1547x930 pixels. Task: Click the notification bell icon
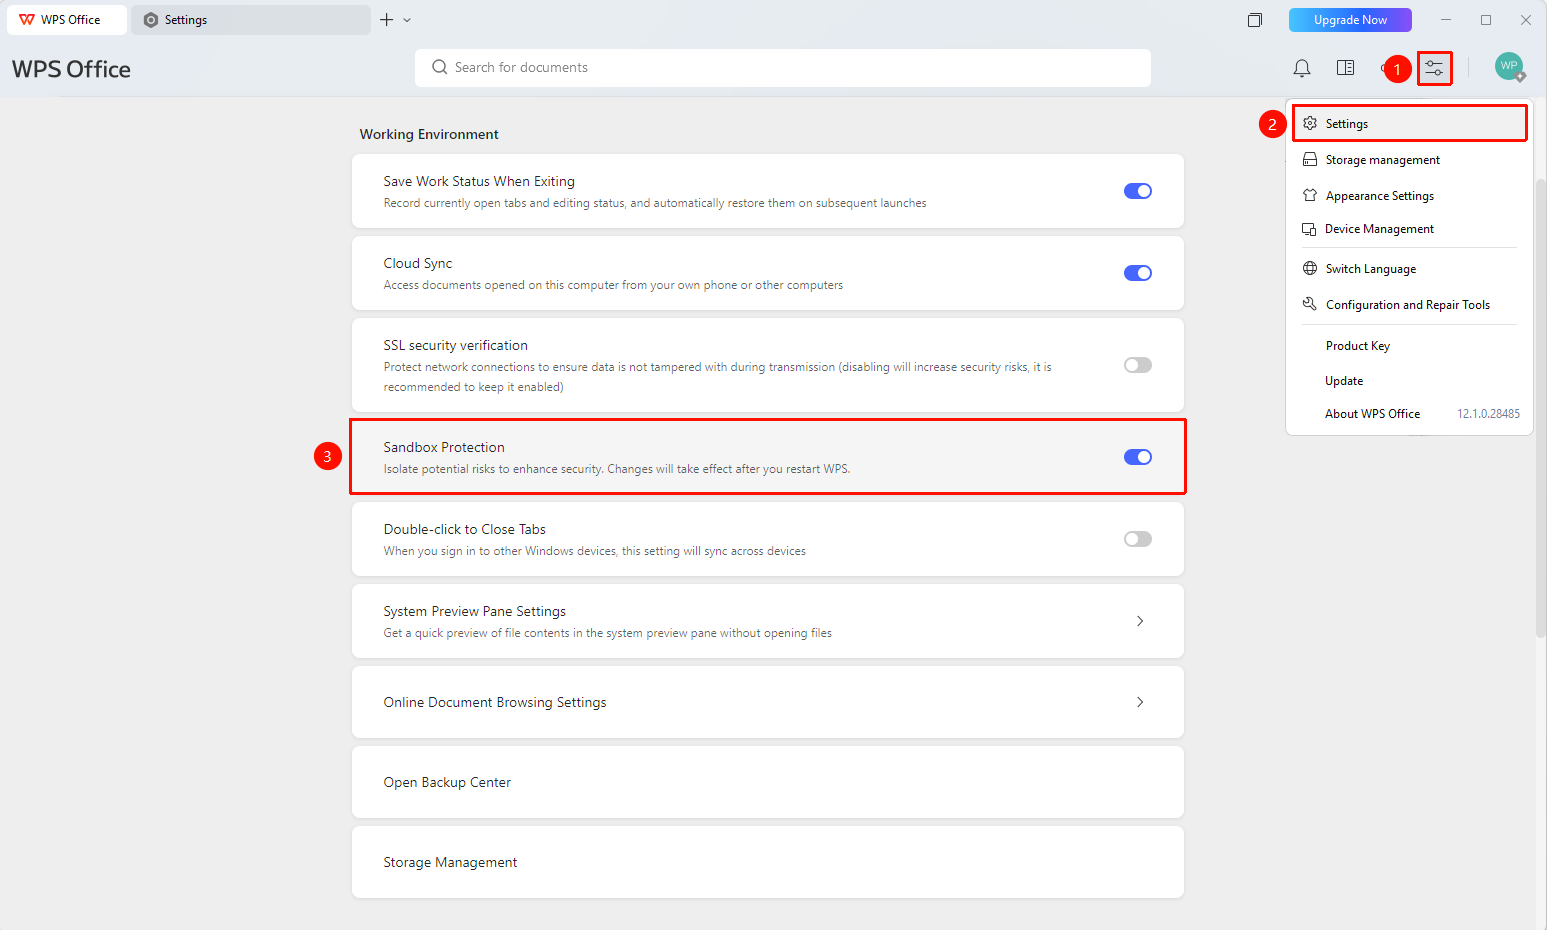(x=1301, y=68)
